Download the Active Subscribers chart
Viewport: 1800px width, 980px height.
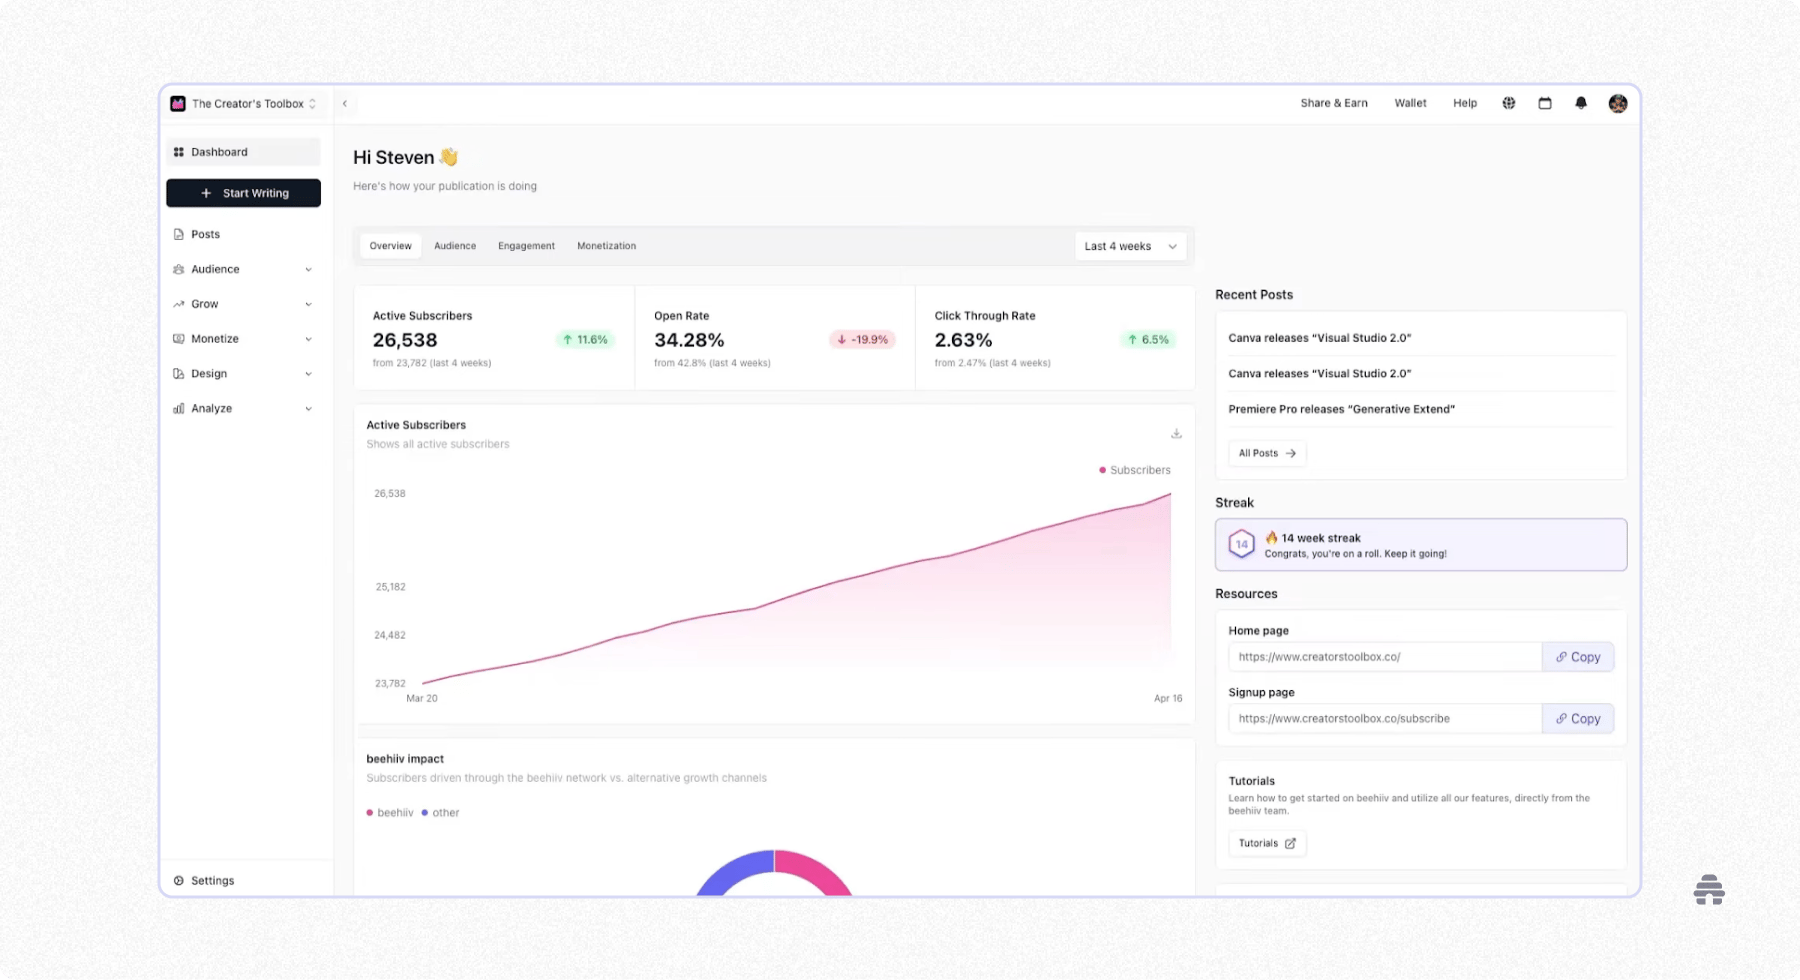[1176, 434]
